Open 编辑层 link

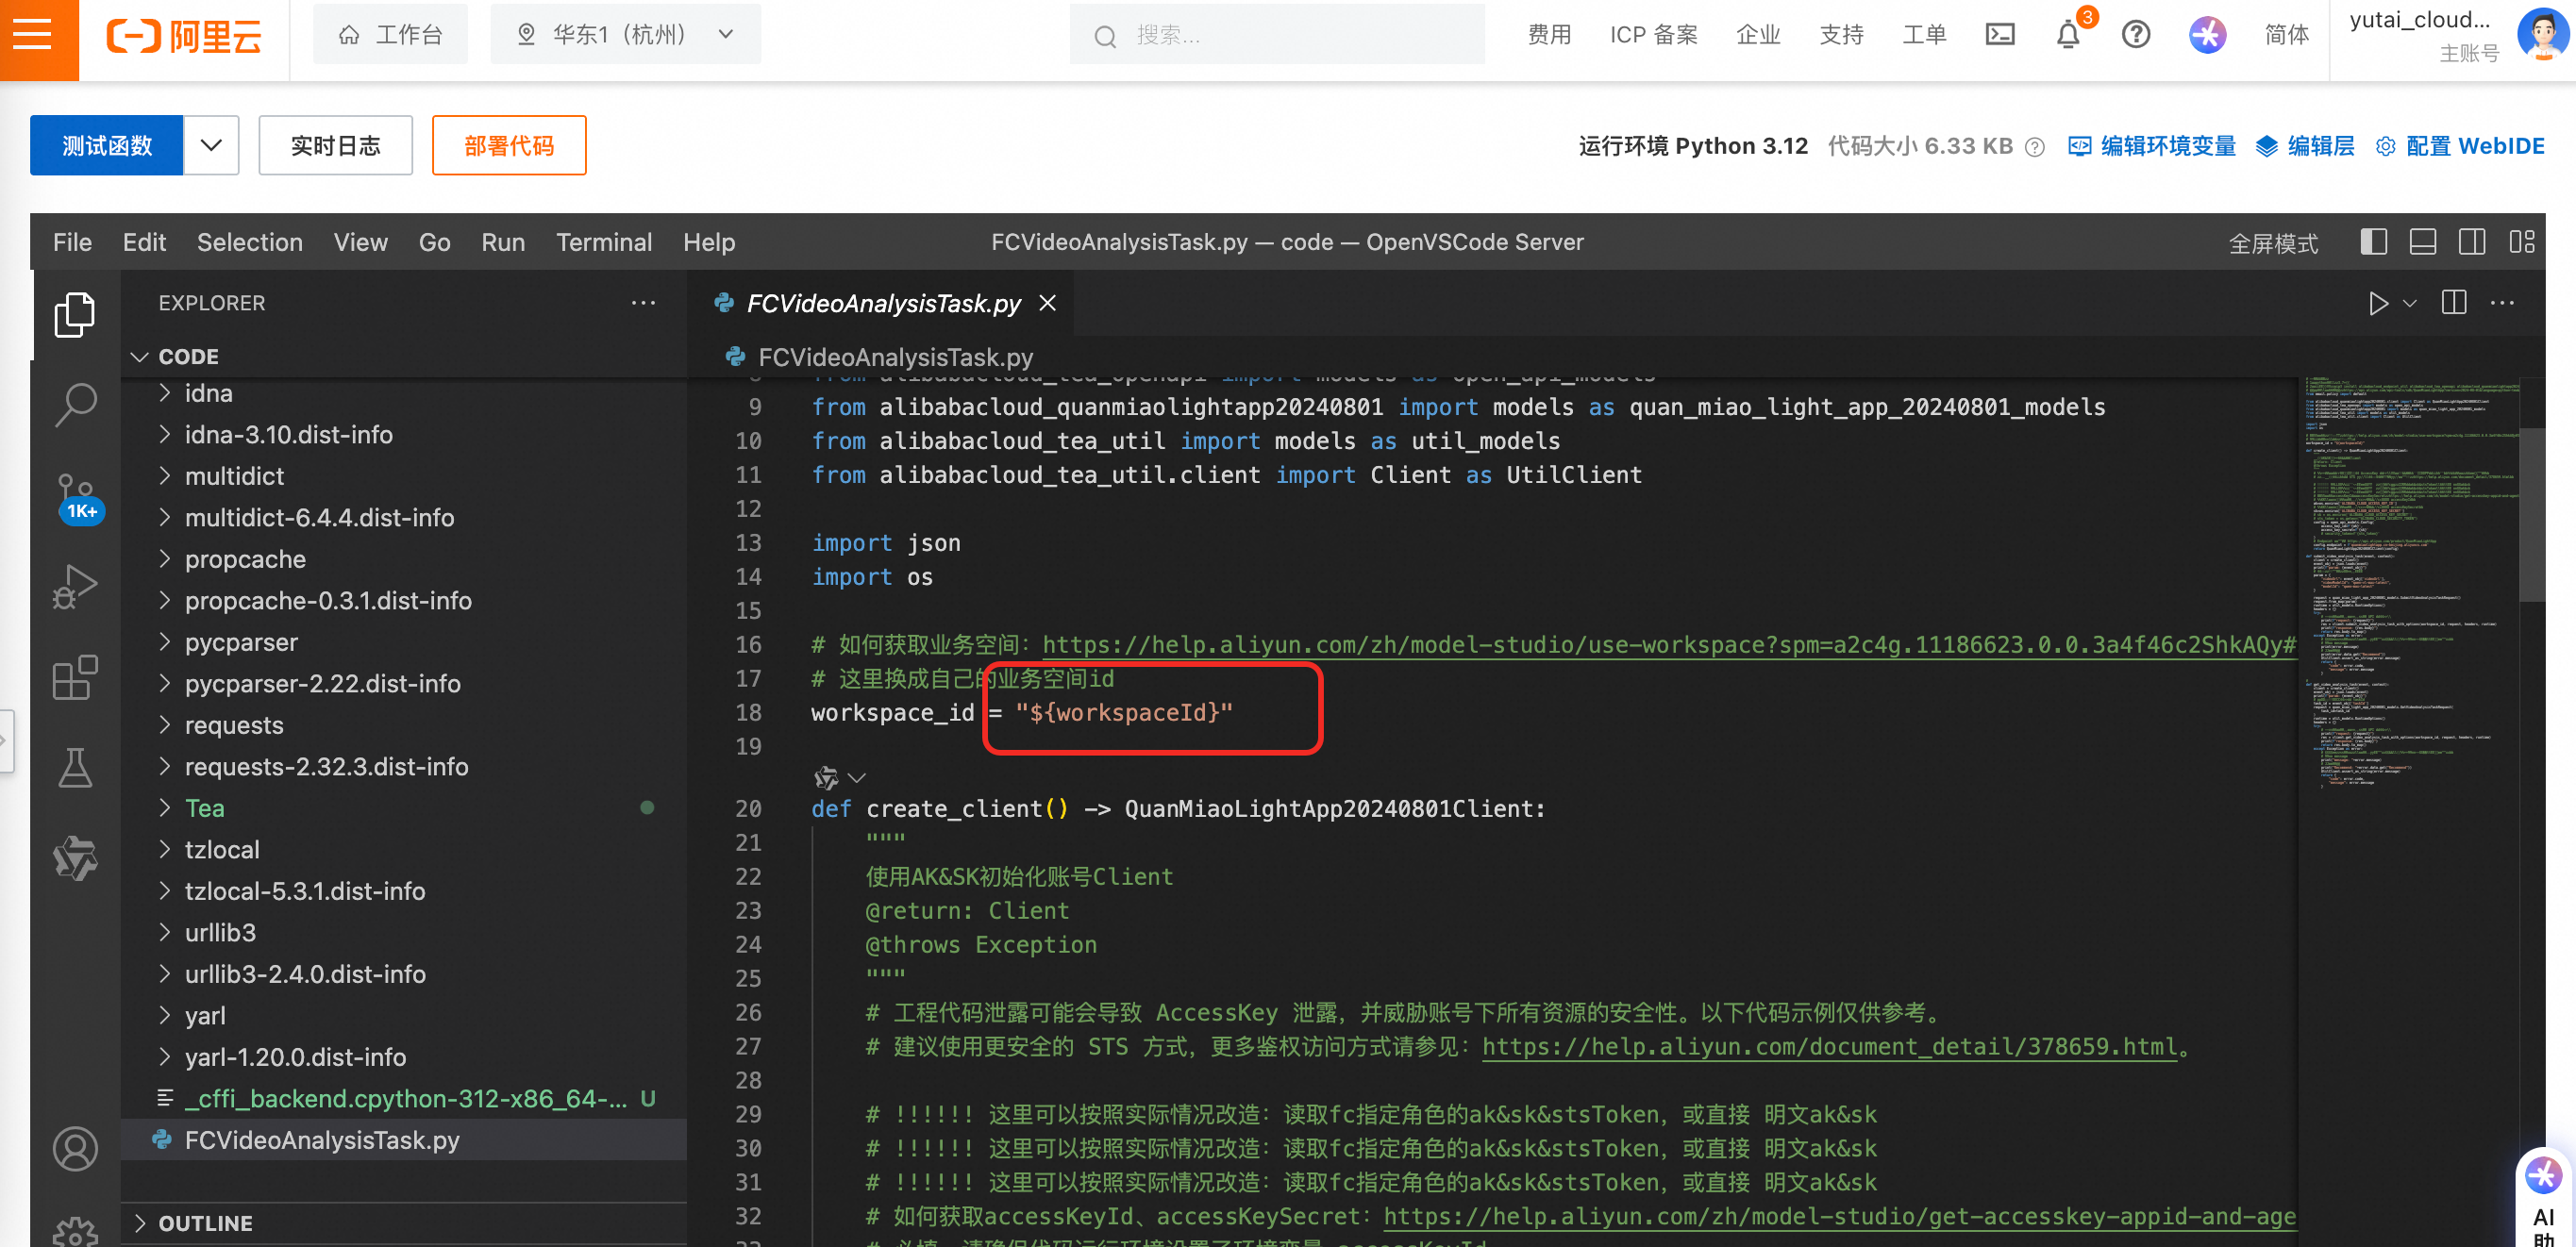(x=2305, y=146)
